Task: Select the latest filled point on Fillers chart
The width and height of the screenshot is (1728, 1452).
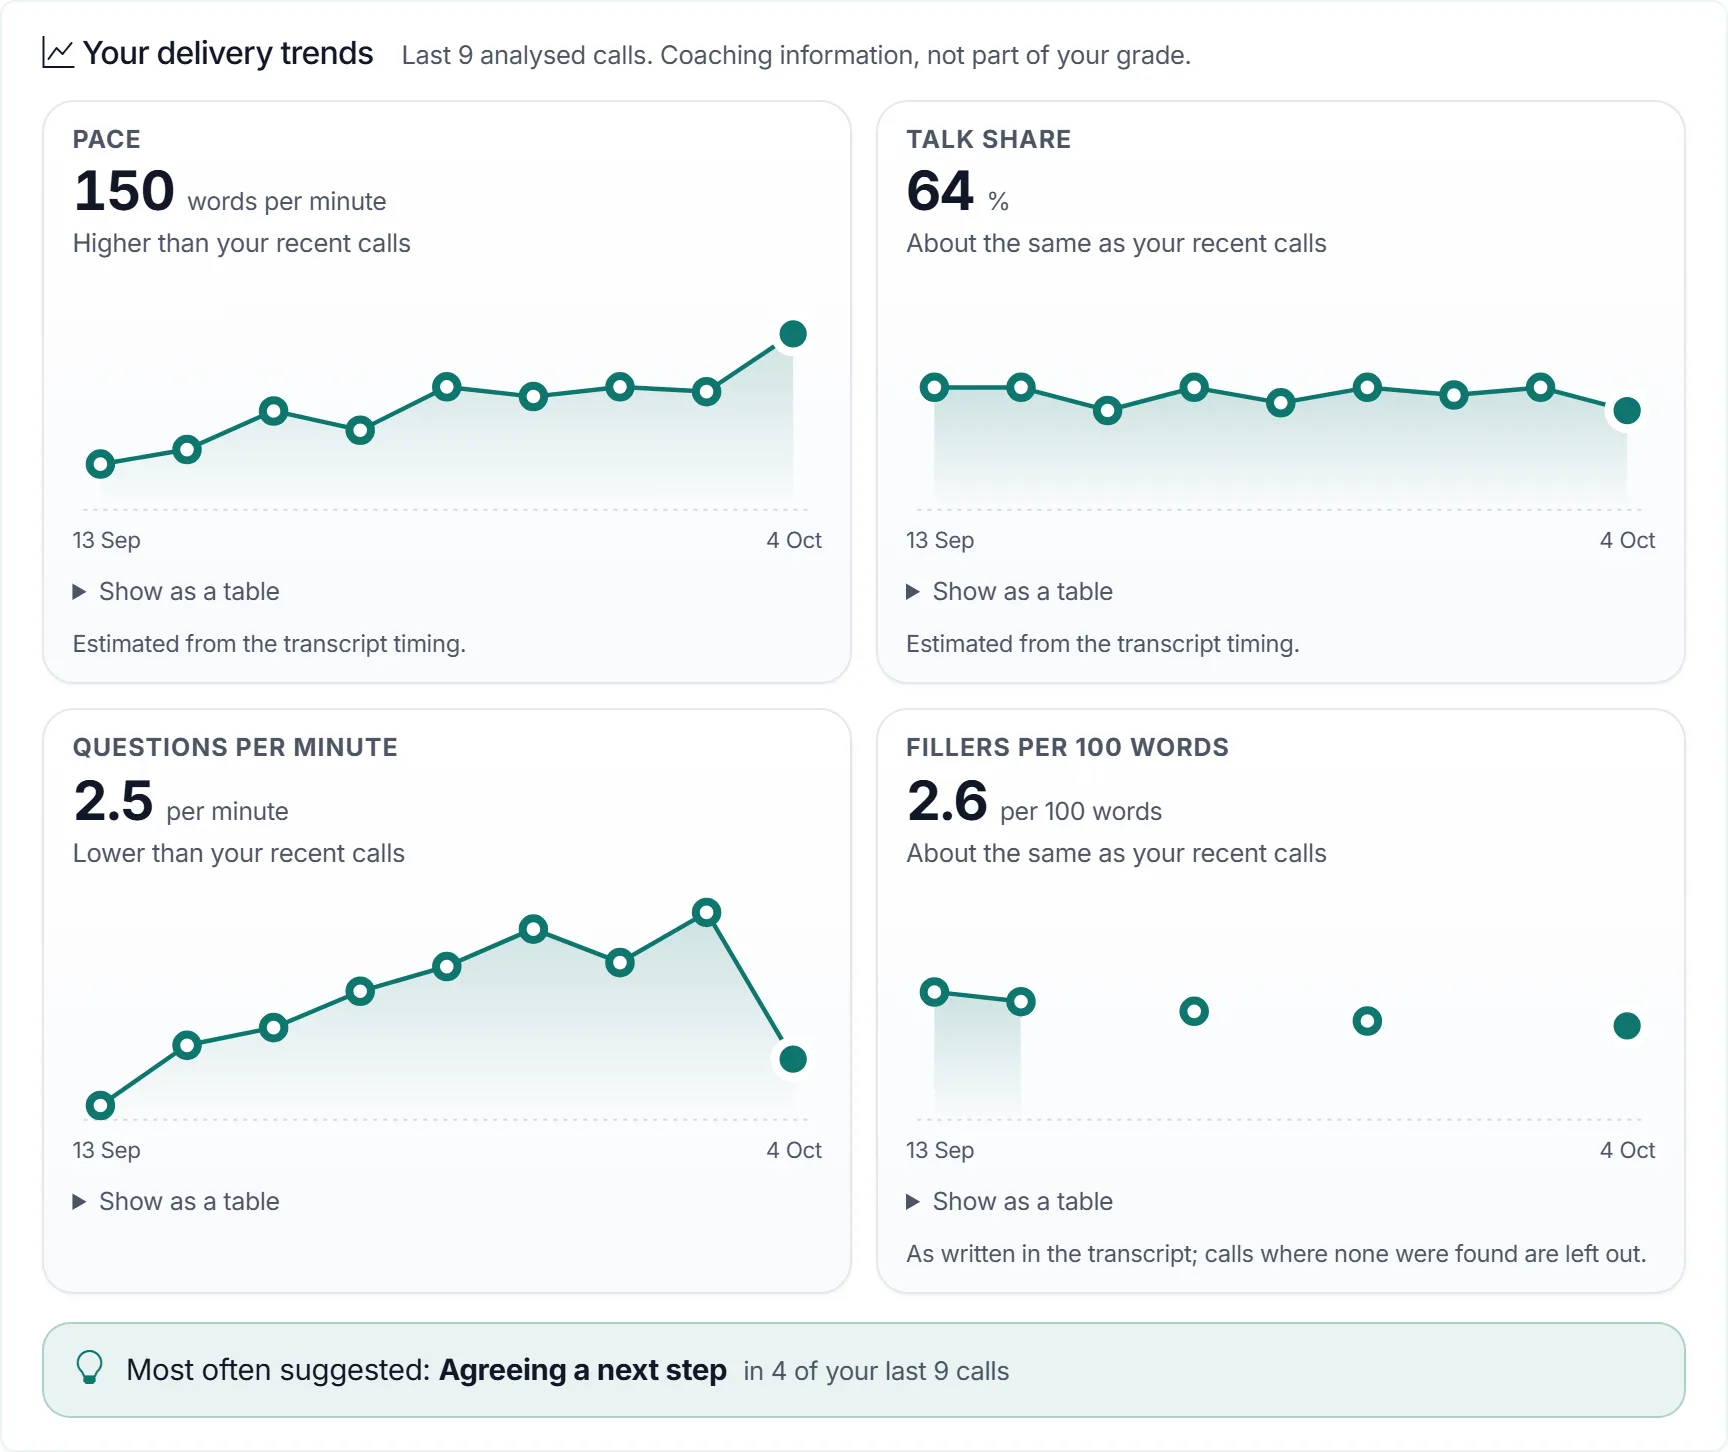Action: tap(1627, 1026)
